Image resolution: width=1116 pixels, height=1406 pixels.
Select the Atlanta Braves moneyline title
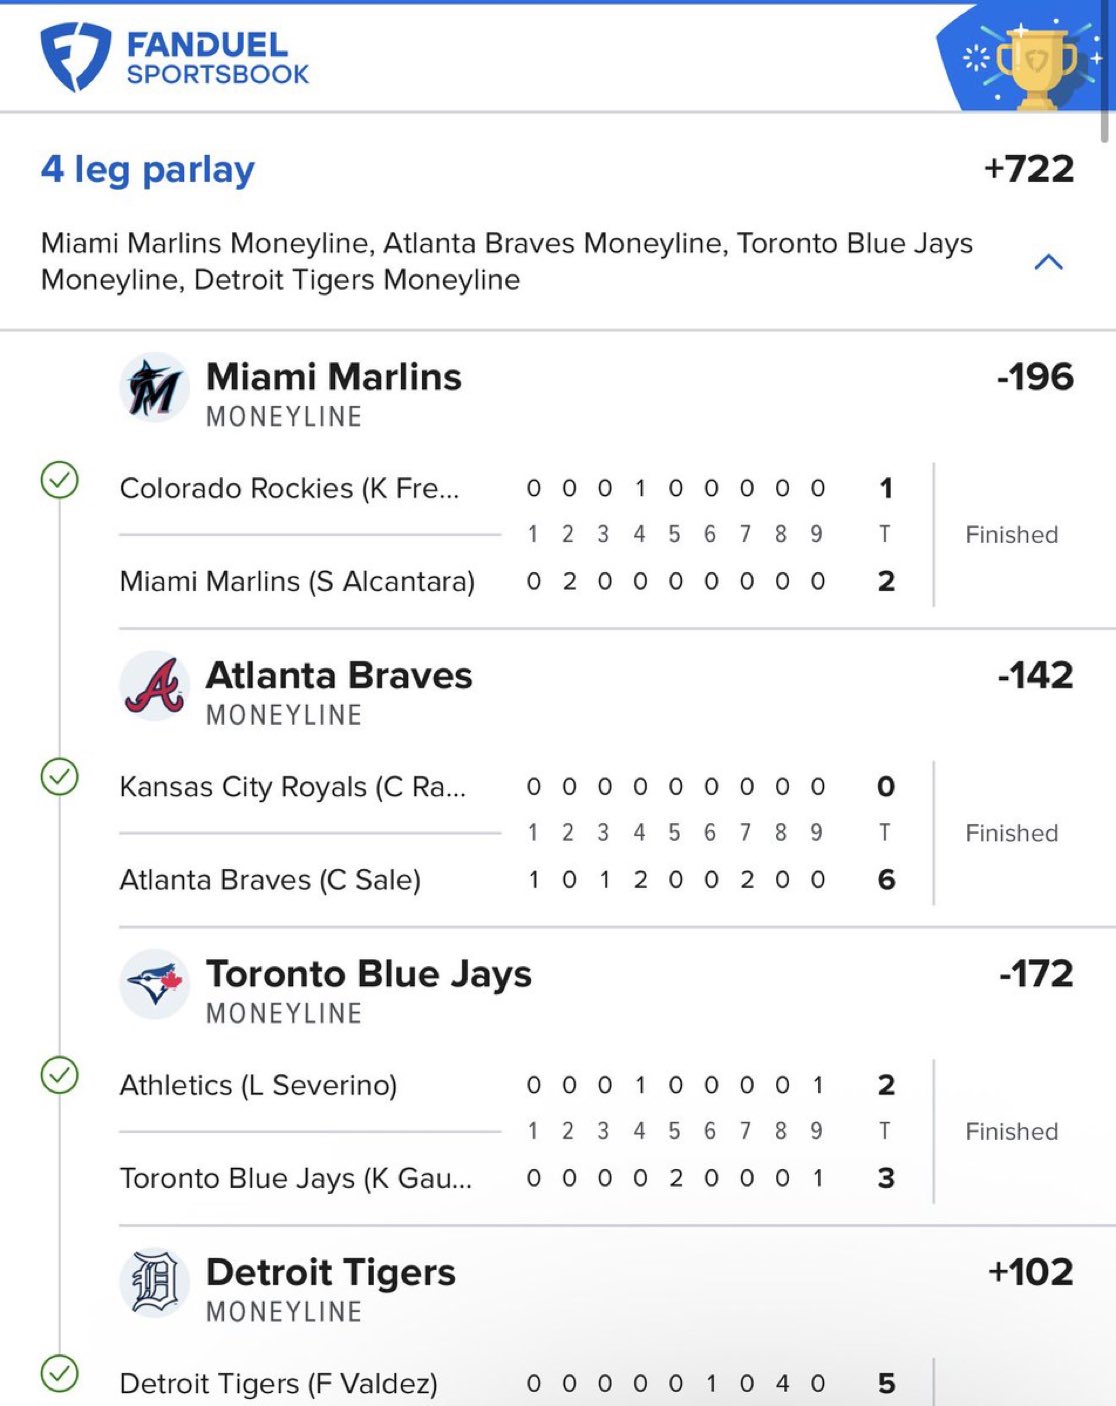[338, 676]
